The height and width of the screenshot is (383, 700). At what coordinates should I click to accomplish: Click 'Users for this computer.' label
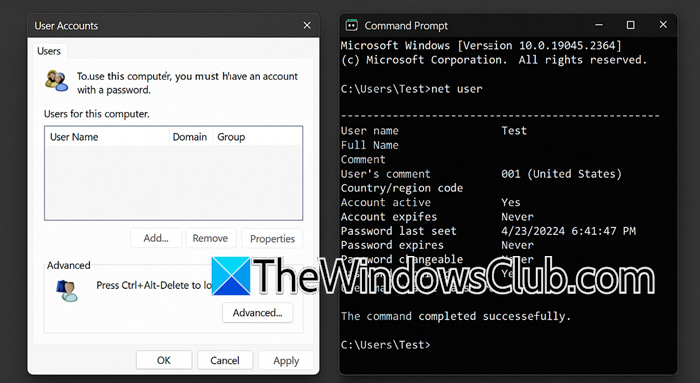[97, 114]
